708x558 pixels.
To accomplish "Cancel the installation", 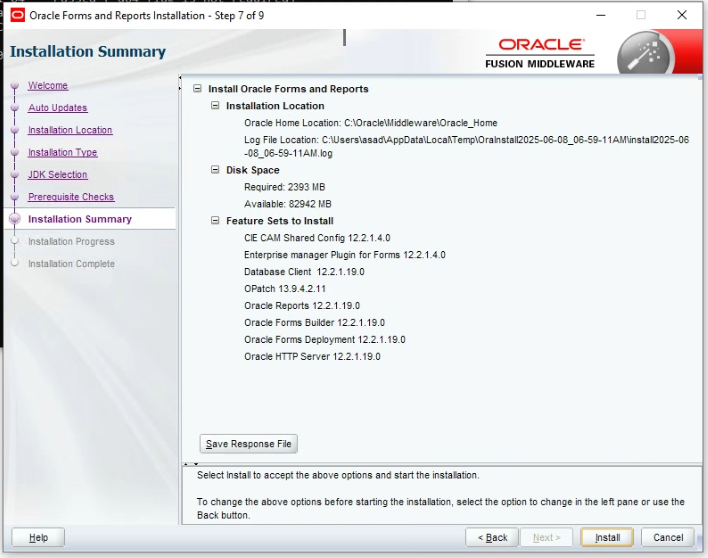I will (x=668, y=537).
